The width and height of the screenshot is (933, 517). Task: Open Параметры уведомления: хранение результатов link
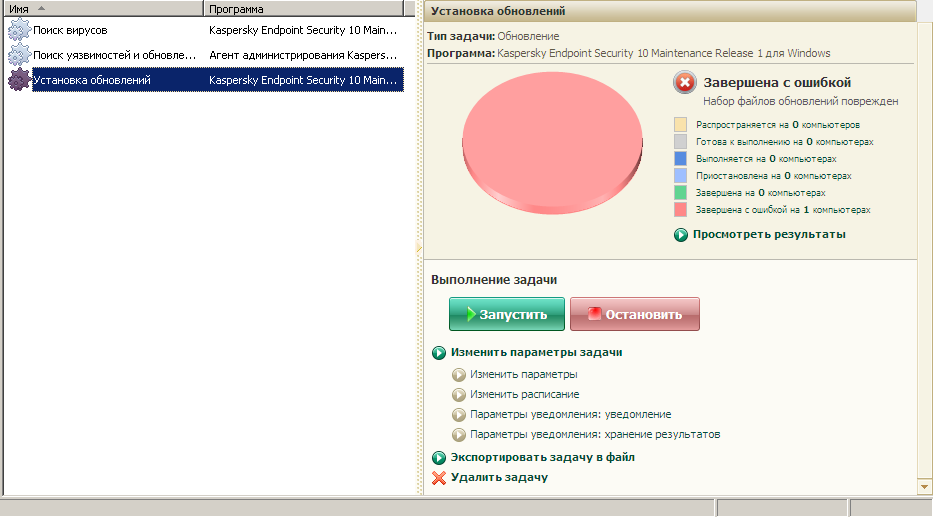[595, 434]
